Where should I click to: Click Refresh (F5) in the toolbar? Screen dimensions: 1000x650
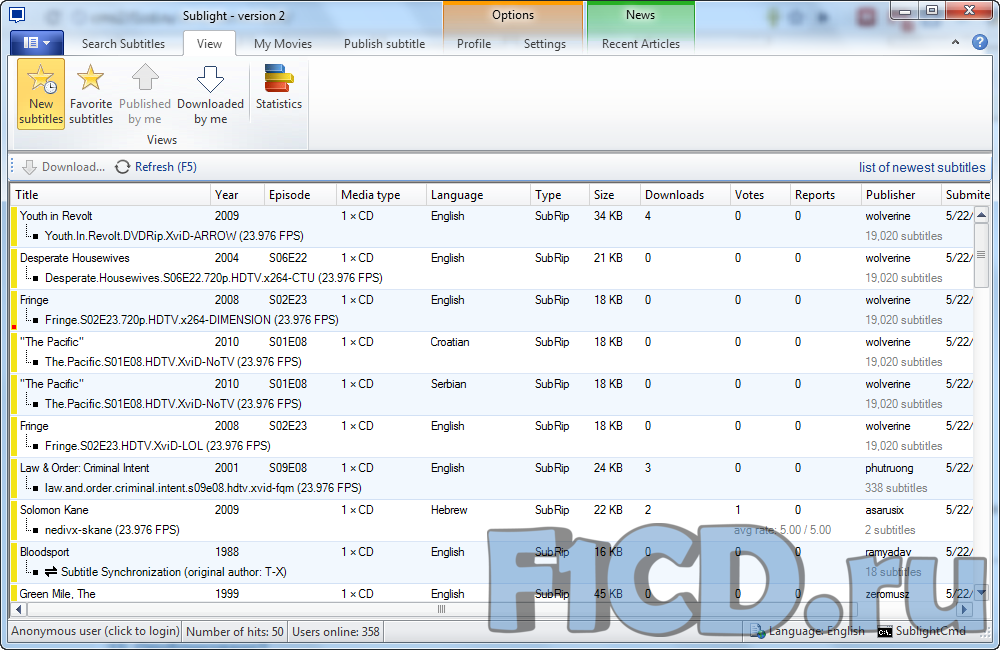click(156, 167)
